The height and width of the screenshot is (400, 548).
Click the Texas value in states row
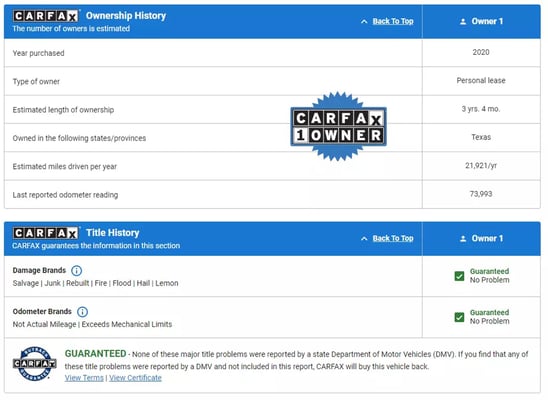pyautogui.click(x=481, y=137)
